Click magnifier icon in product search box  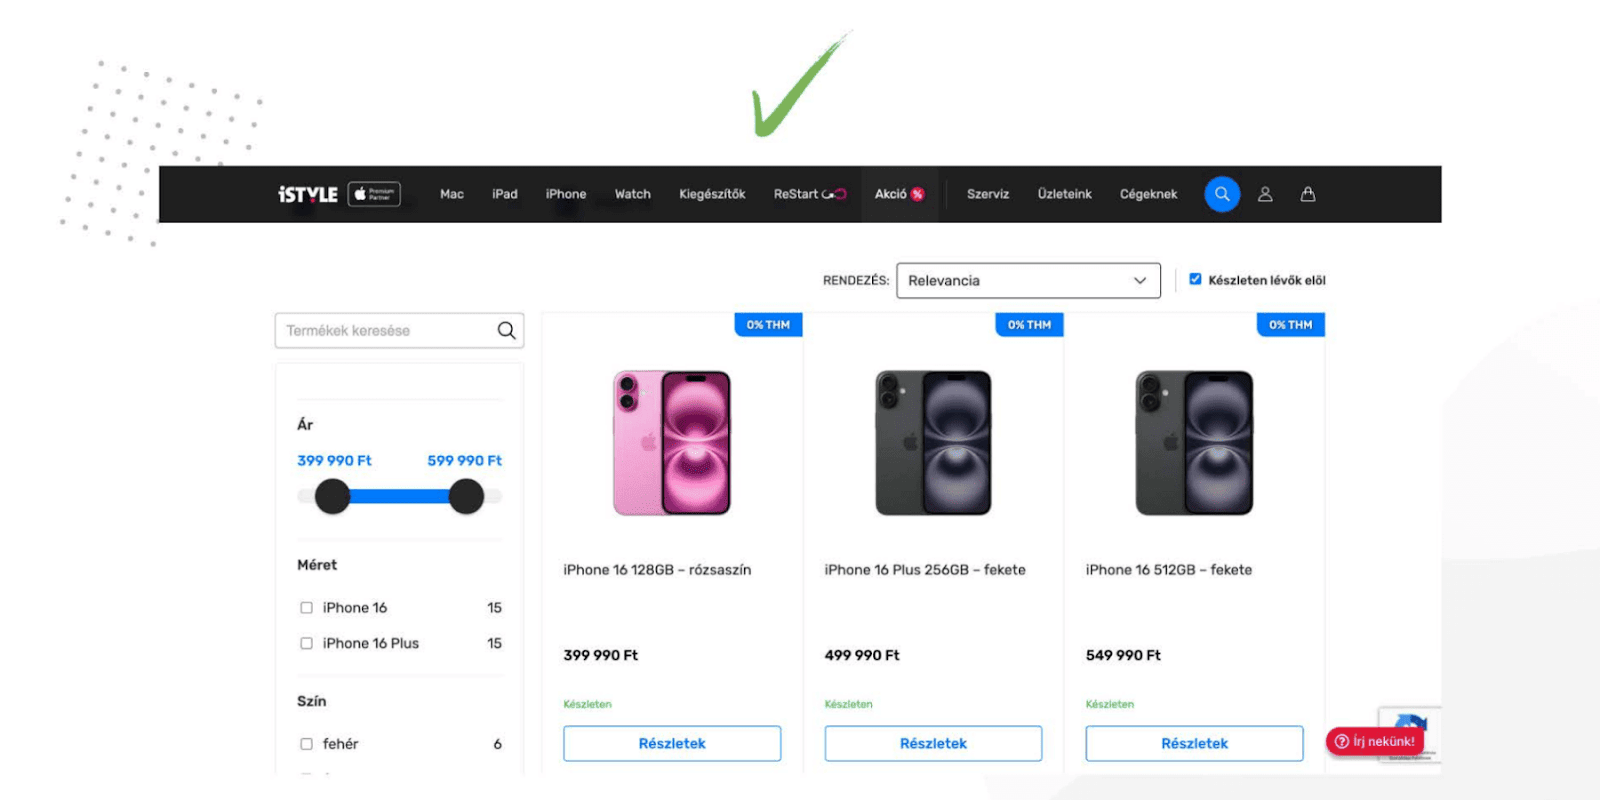[507, 330]
